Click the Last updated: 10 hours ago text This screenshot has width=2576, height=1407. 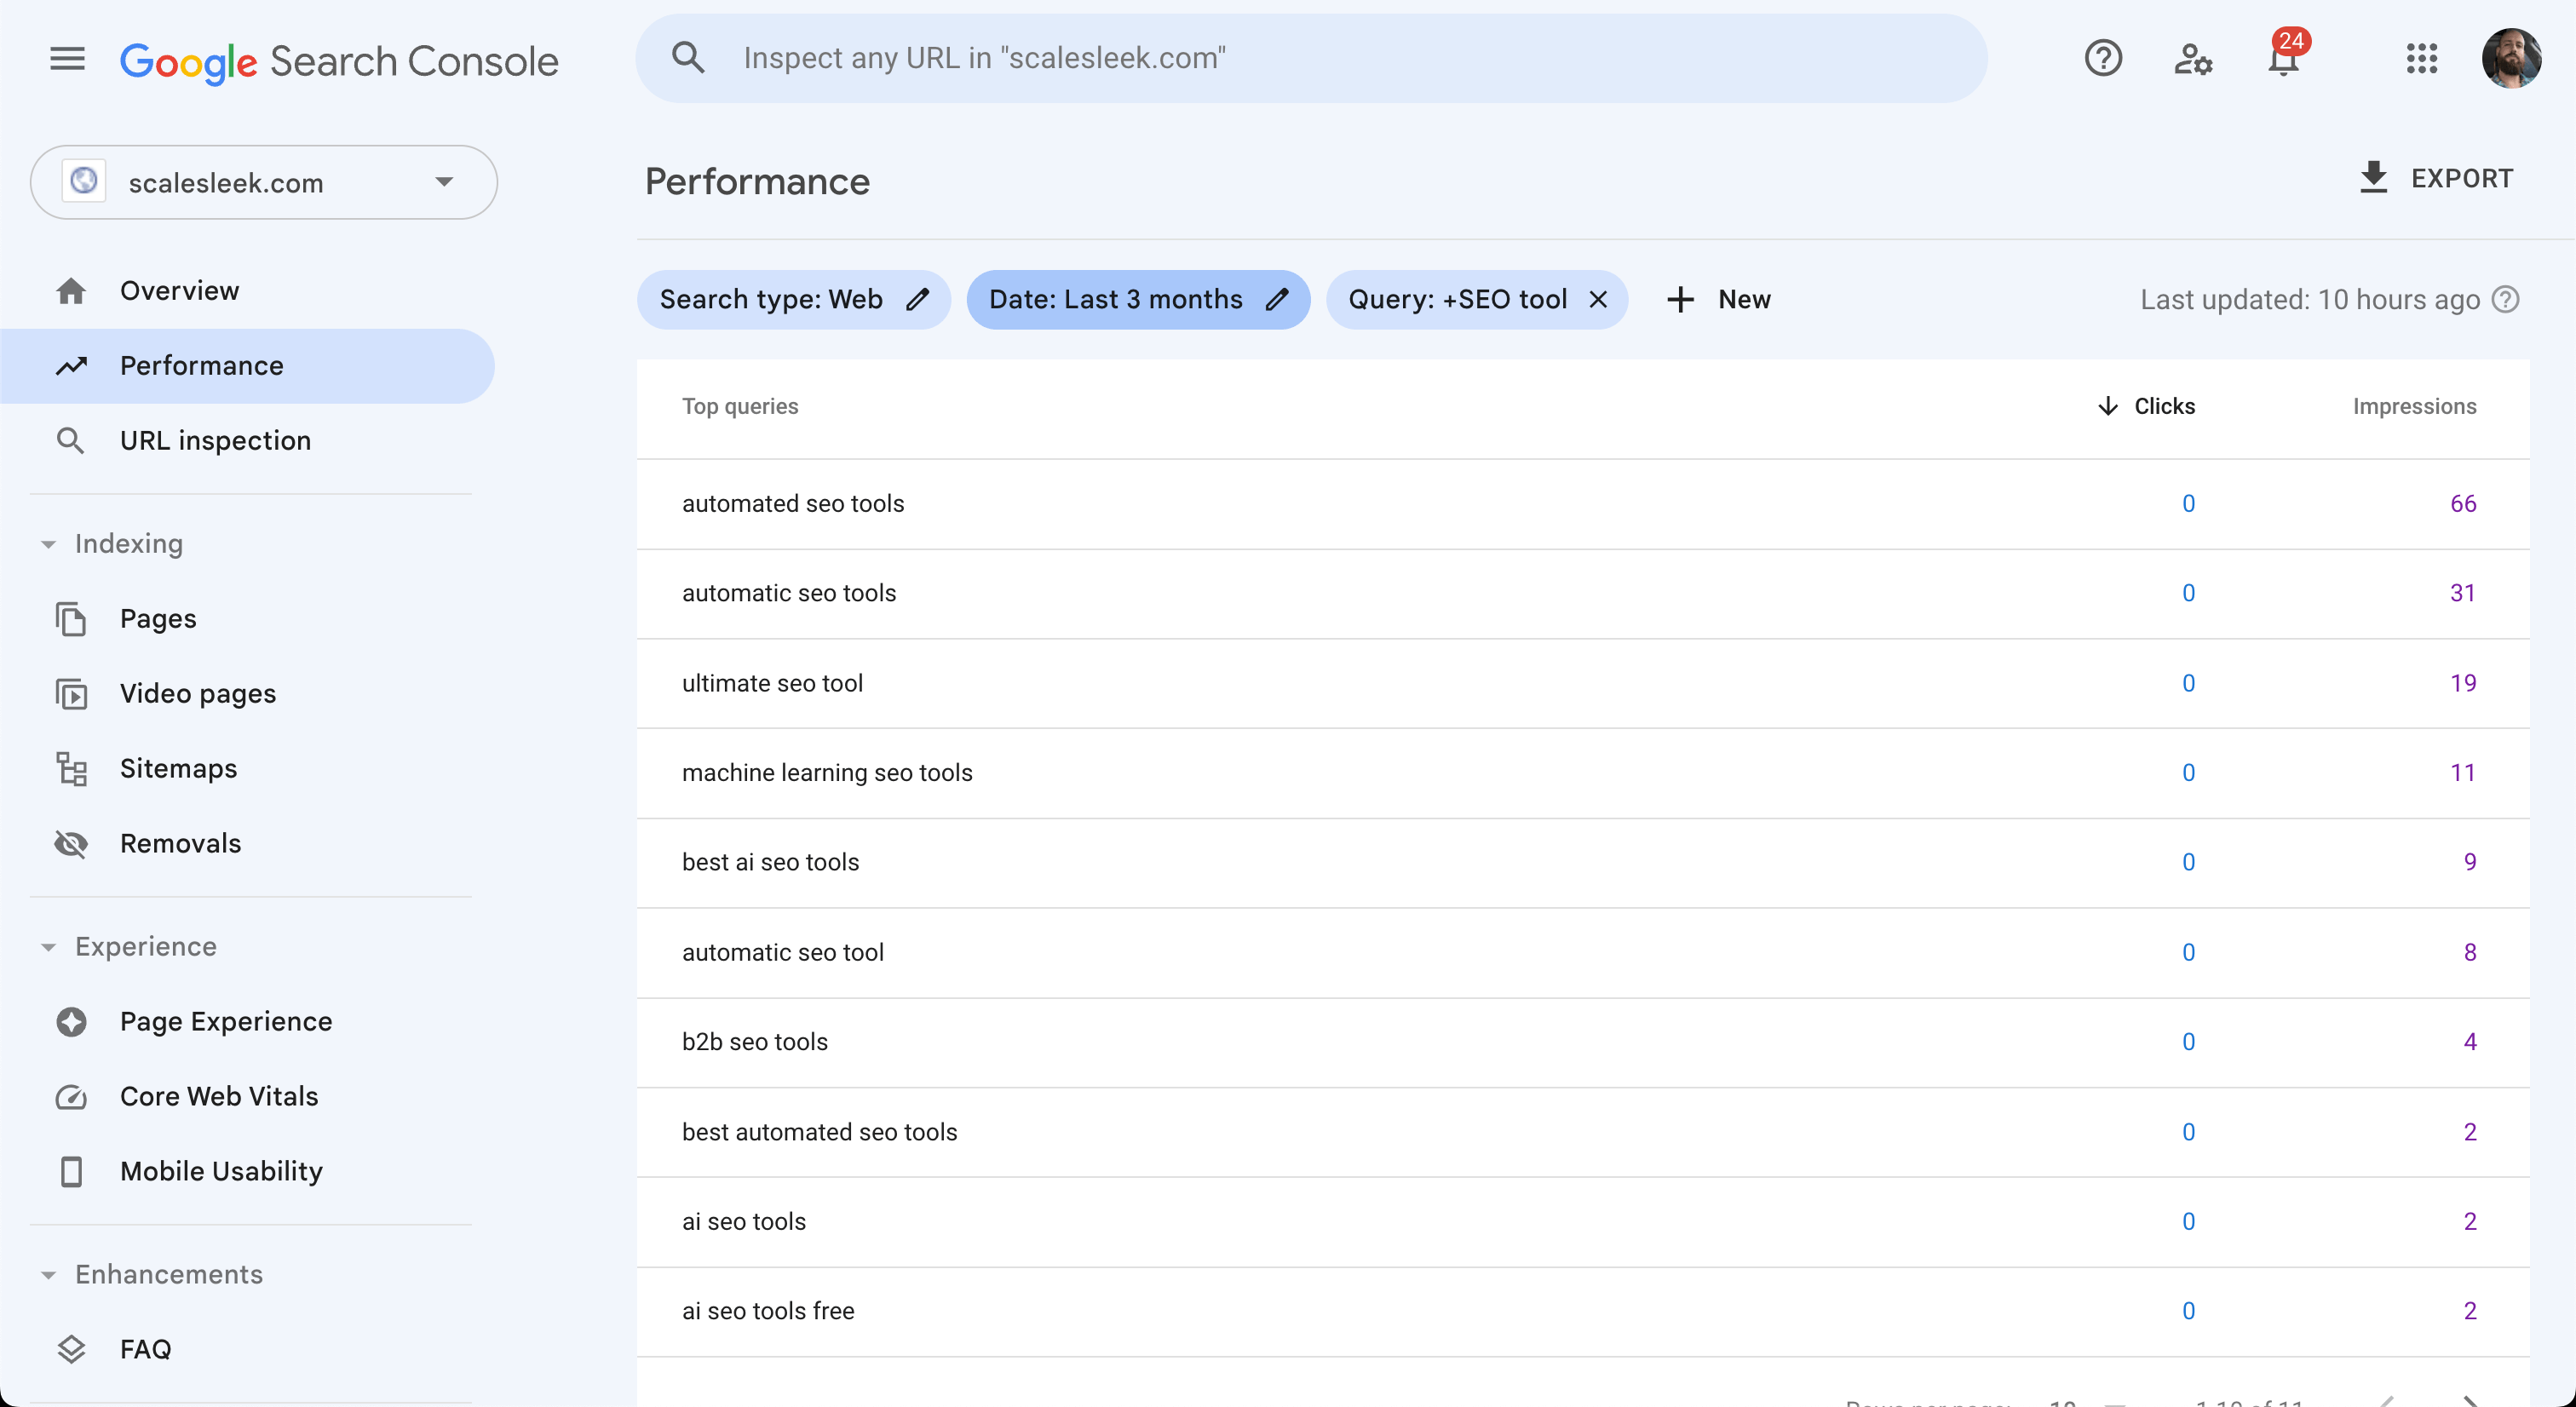(x=2309, y=299)
